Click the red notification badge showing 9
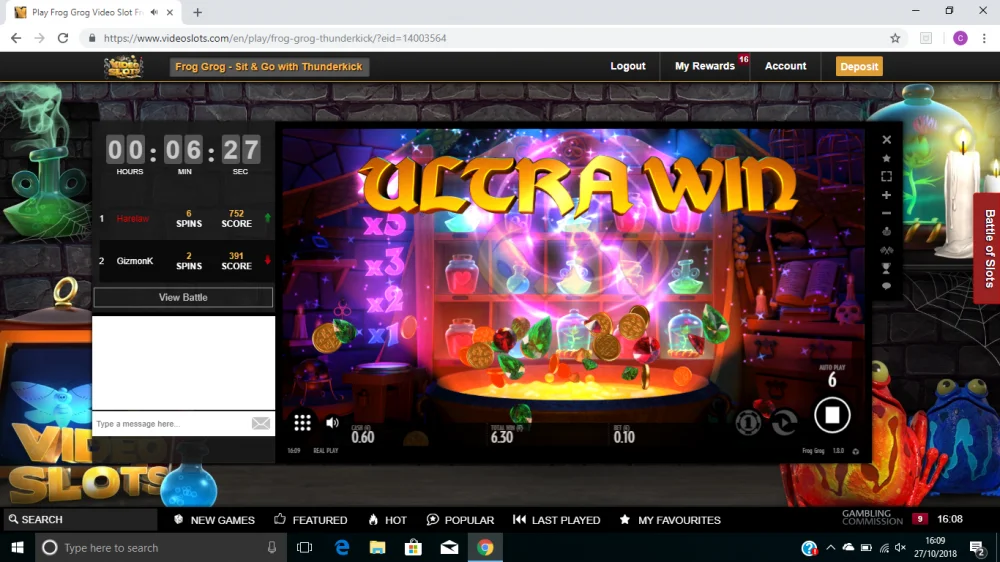Screen dimensions: 1000x562 coord(920,519)
